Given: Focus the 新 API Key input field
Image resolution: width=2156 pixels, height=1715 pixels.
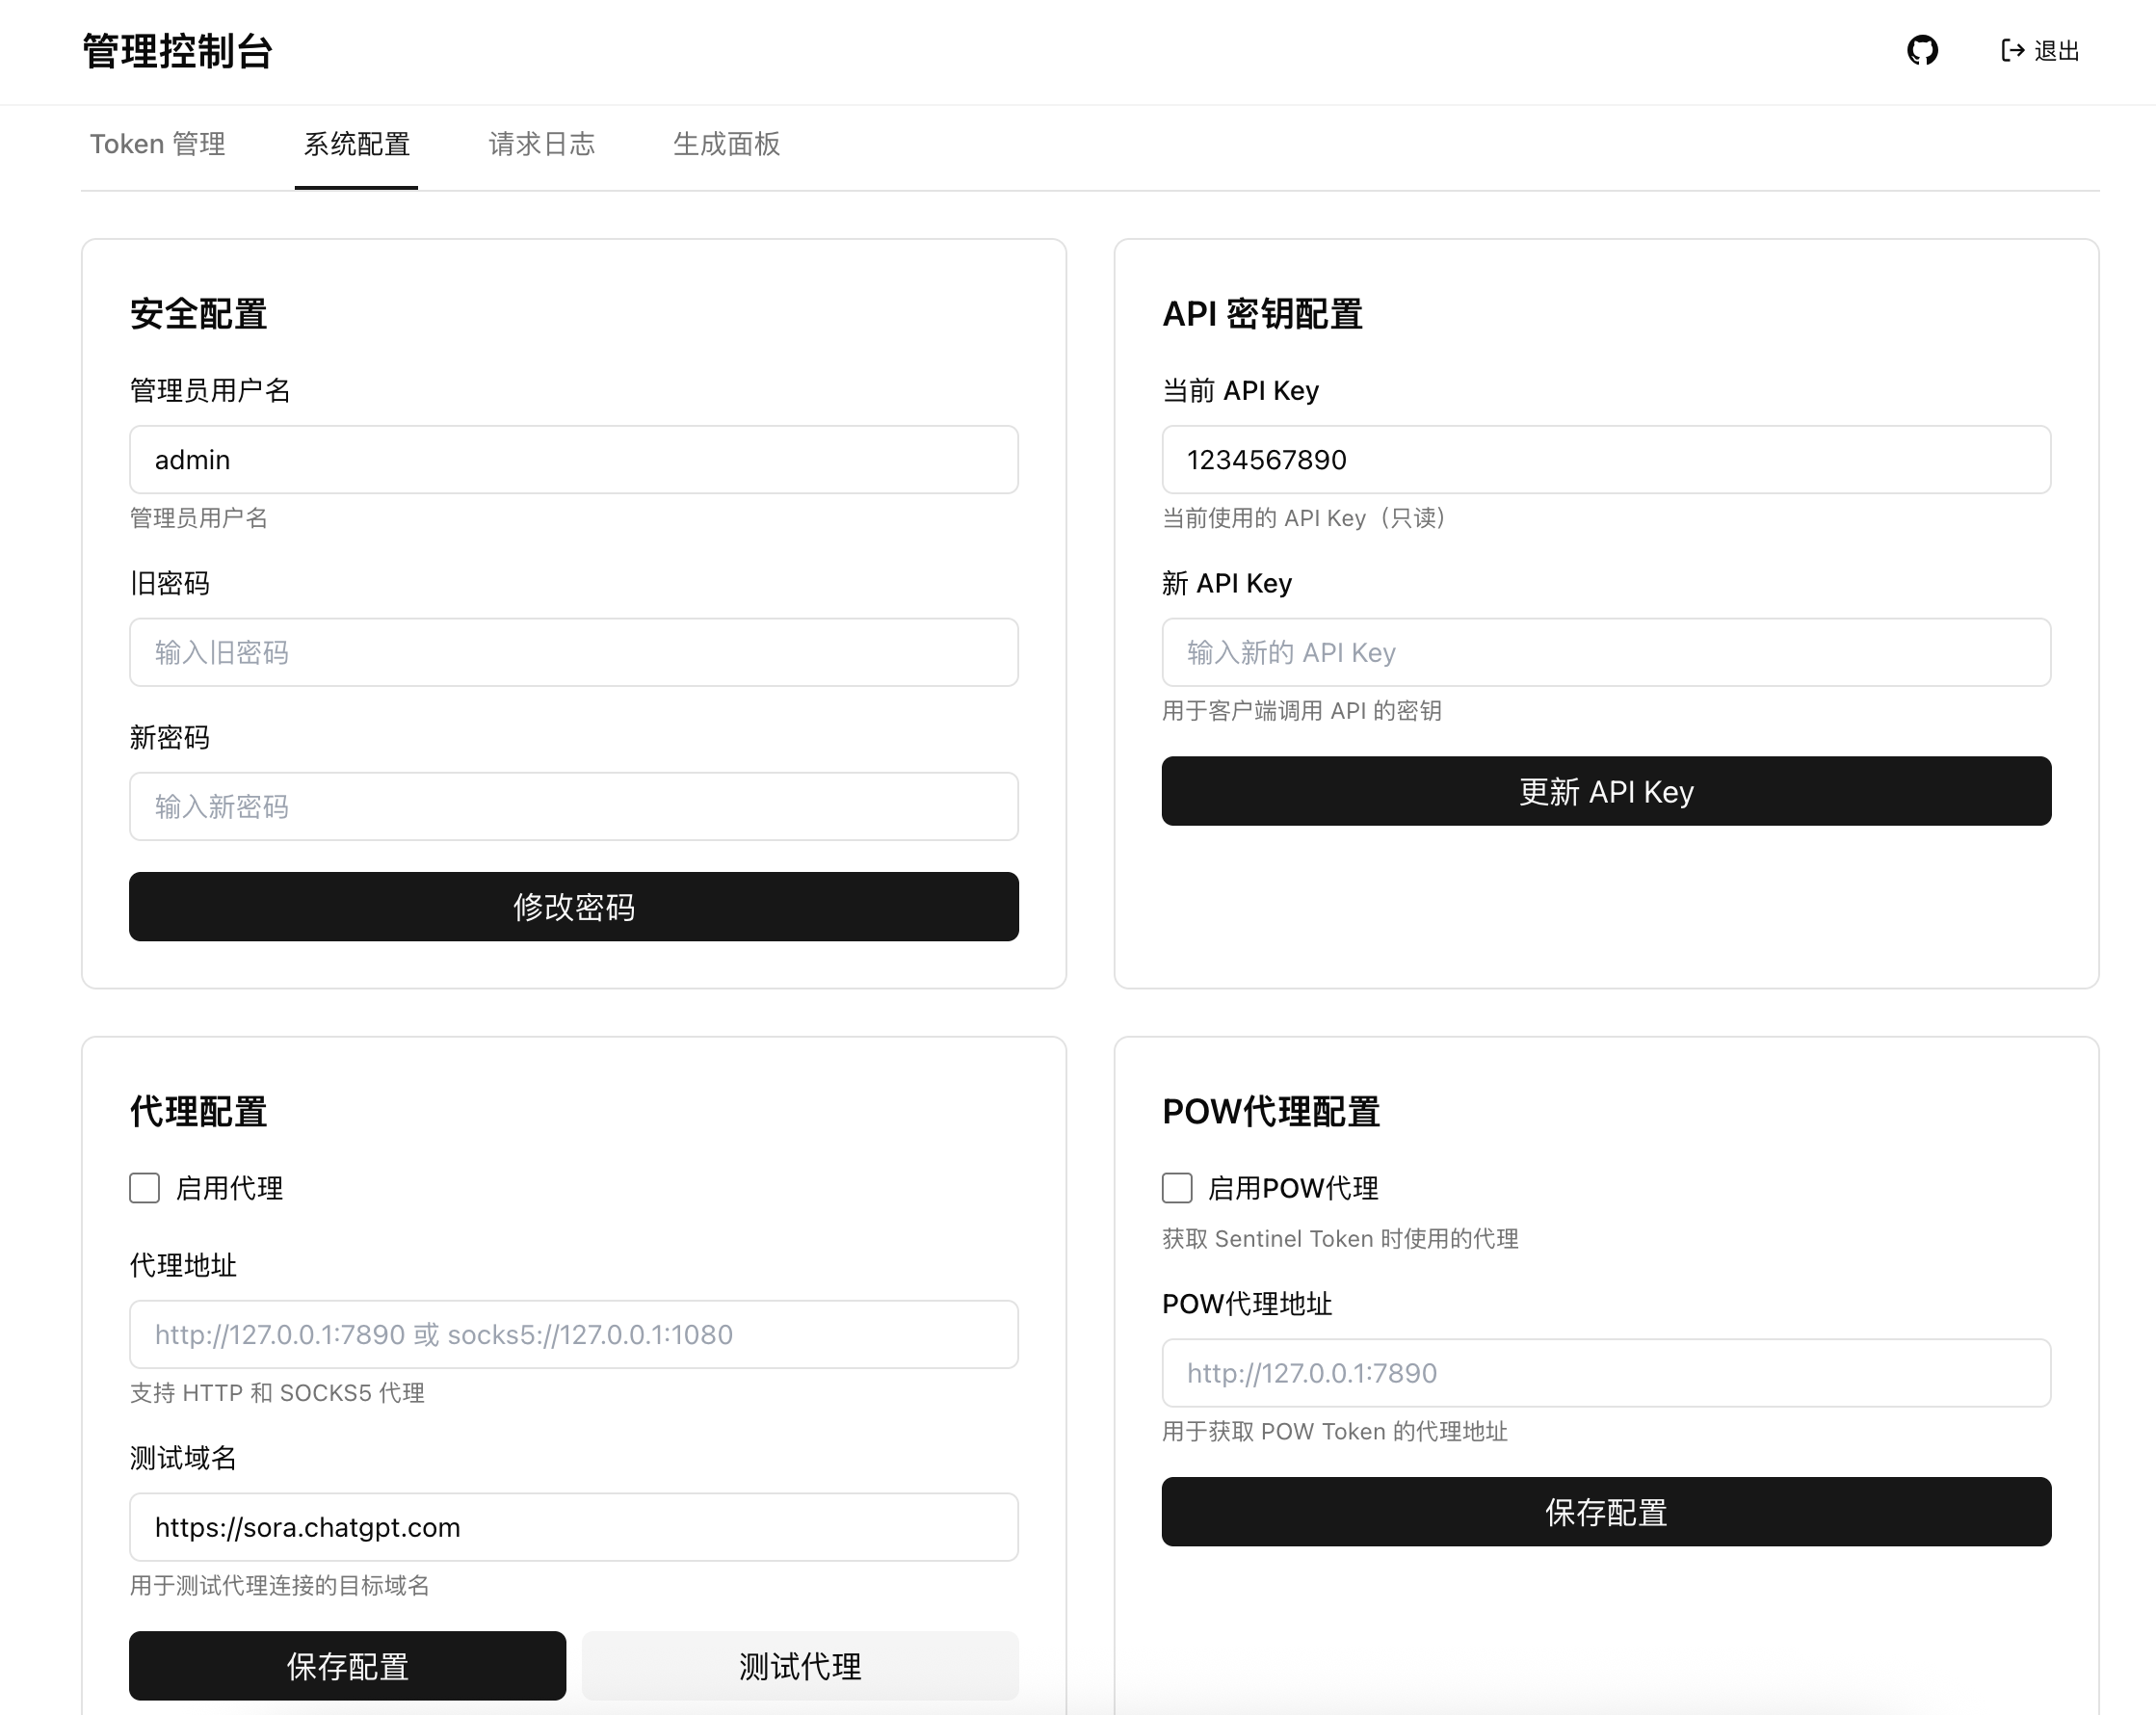Looking at the screenshot, I should (1605, 652).
